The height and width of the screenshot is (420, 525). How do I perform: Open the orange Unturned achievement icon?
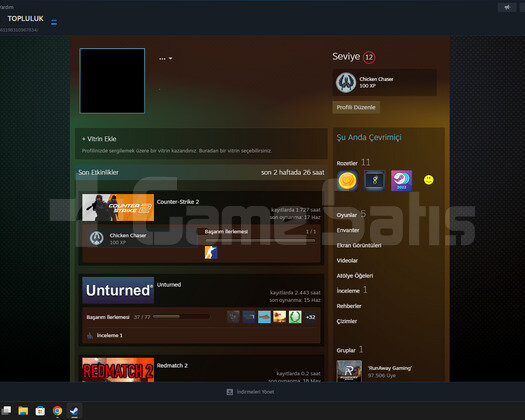coord(280,317)
